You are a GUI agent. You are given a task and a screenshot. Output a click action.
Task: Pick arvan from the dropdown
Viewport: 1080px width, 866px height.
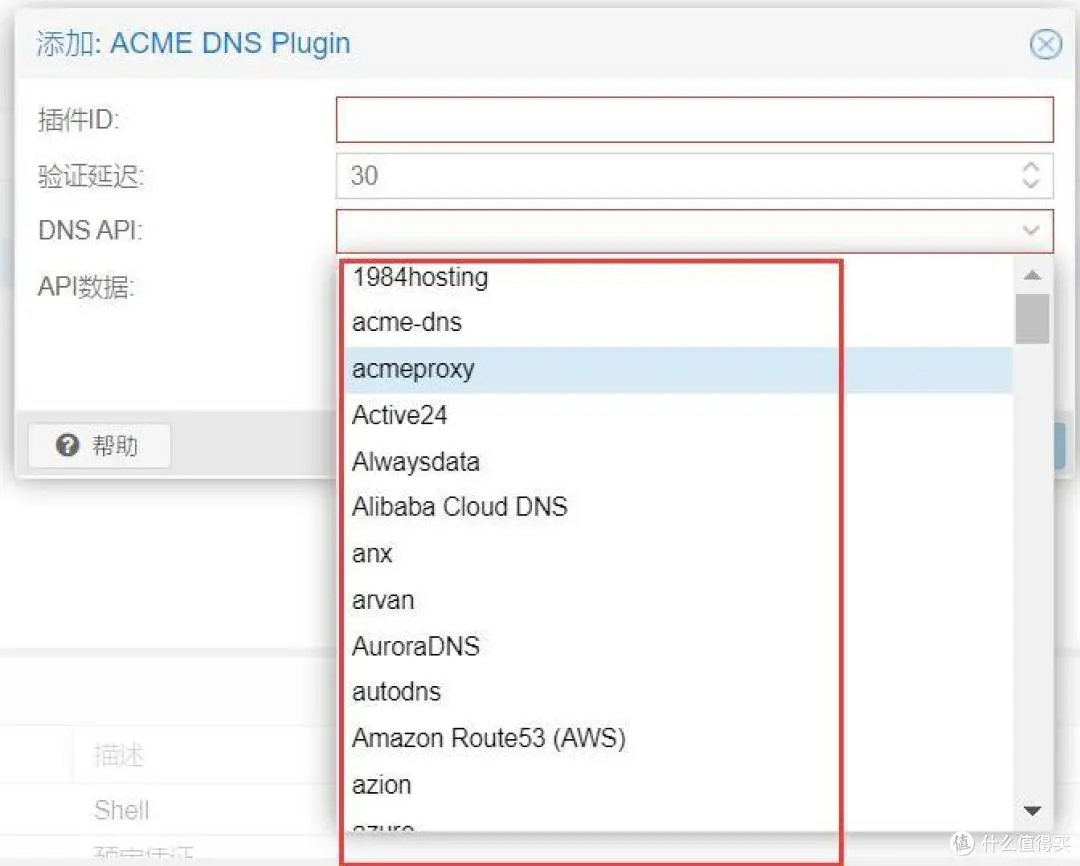point(383,600)
